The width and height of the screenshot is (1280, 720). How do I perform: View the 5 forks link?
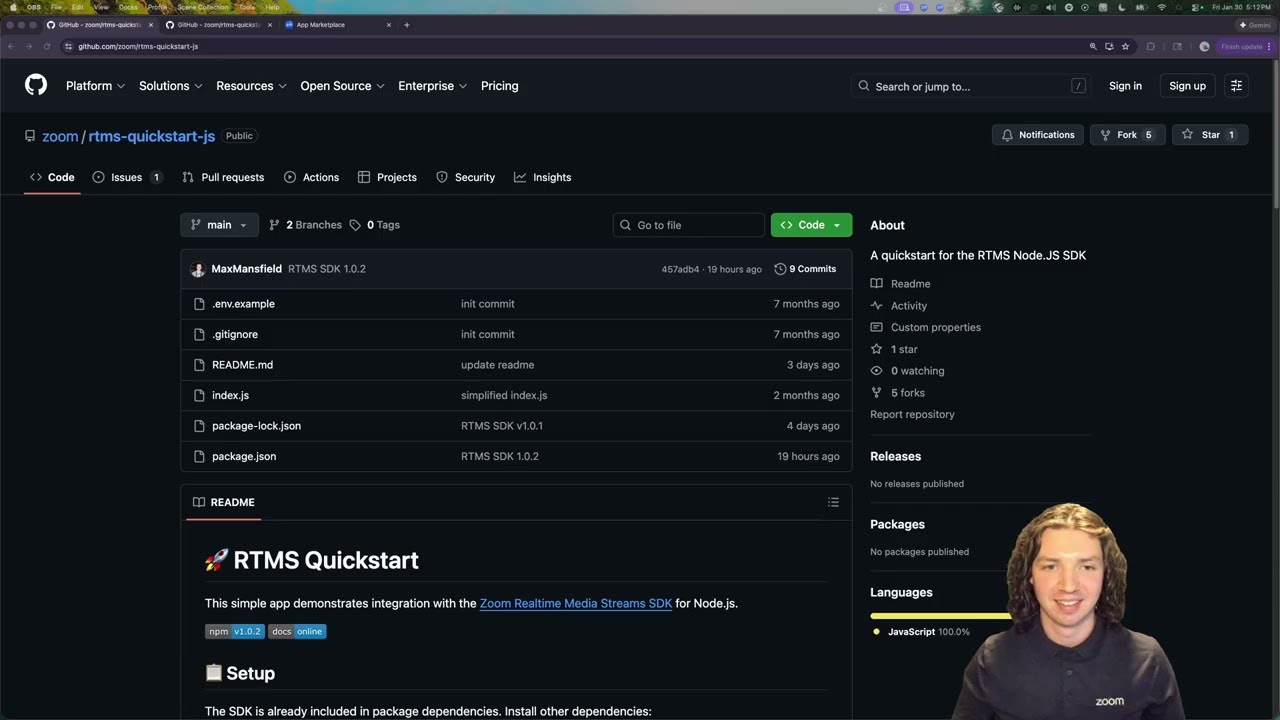click(897, 393)
